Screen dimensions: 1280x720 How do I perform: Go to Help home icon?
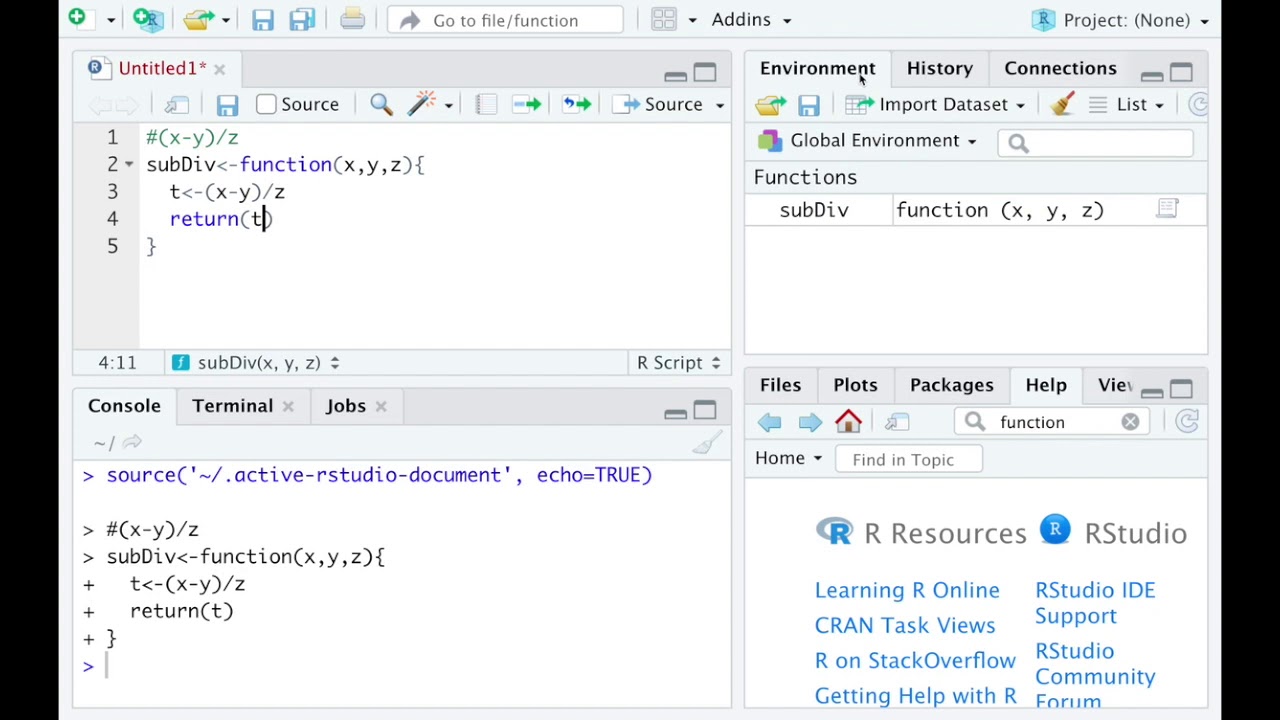tap(848, 422)
